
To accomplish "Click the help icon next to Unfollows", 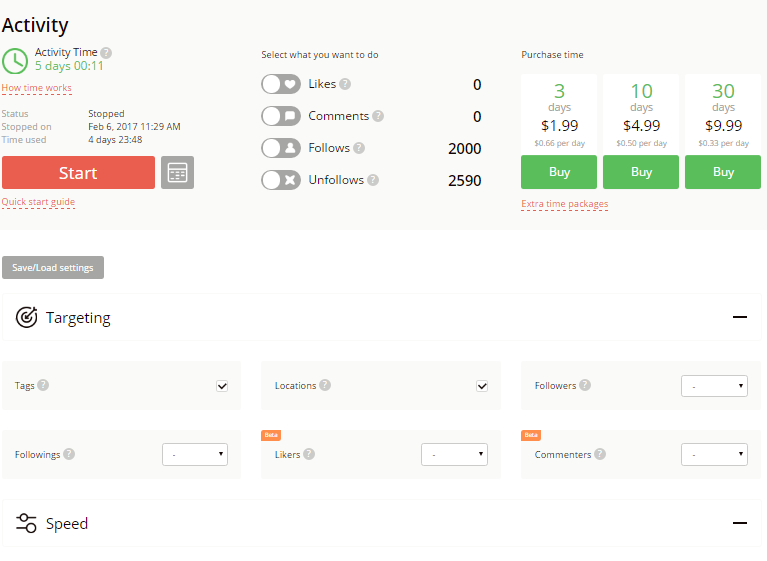I will [x=373, y=180].
